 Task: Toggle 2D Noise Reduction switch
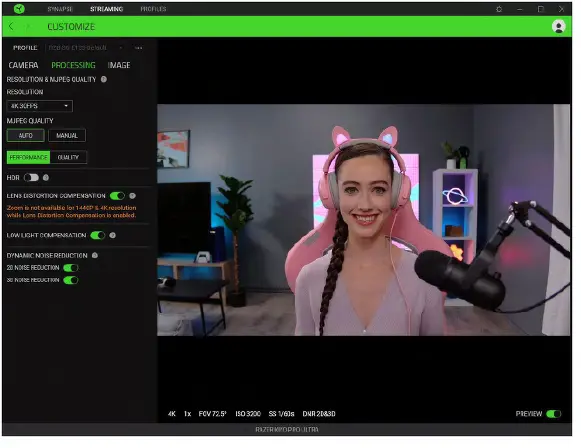71,268
